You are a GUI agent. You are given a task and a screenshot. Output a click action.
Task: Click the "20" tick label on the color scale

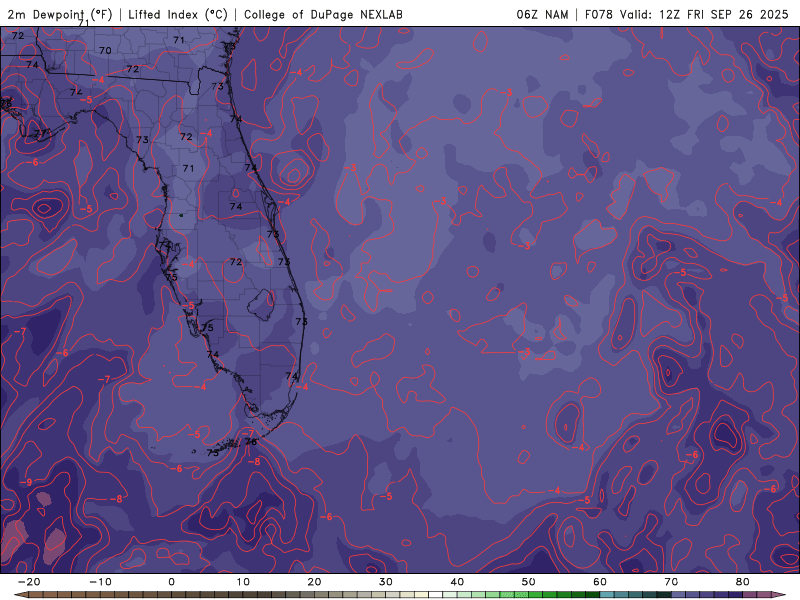tap(314, 582)
